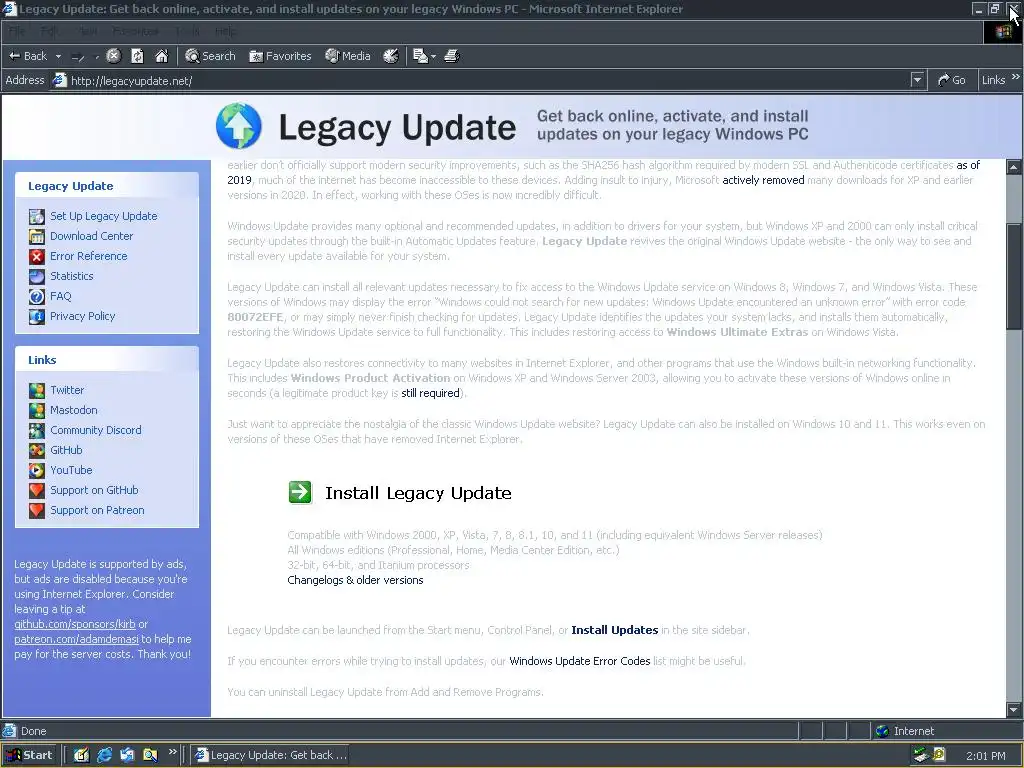Click the GitHub sidebar icon
The image size is (1024, 768).
(37, 450)
